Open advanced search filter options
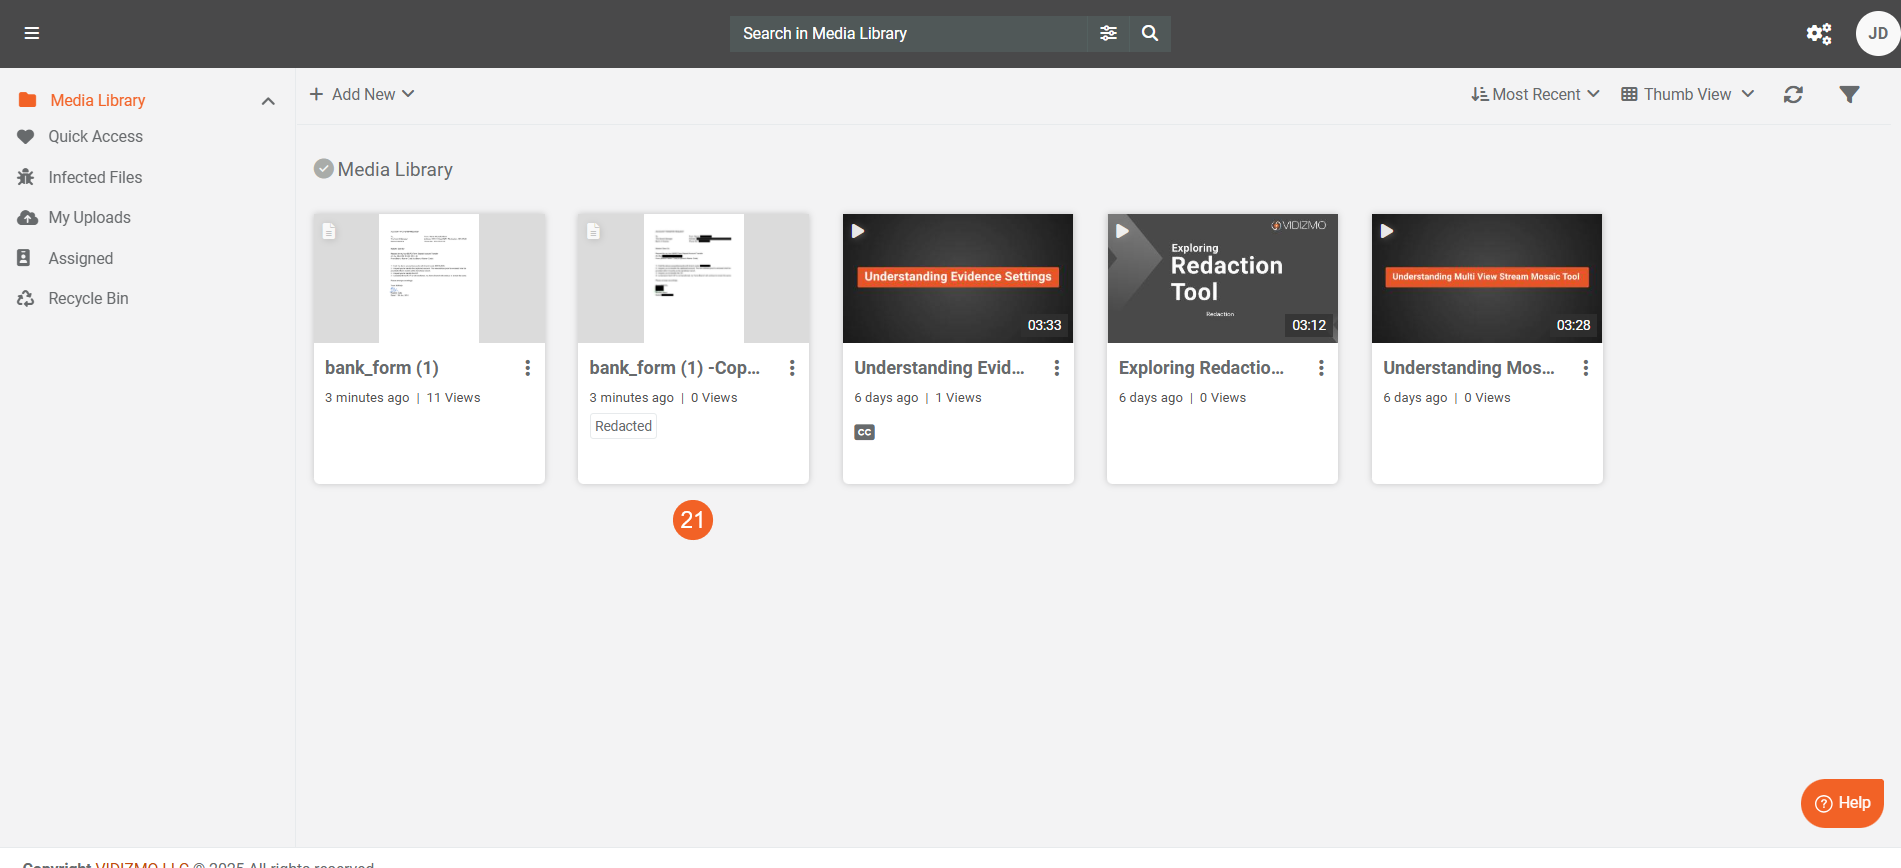The image size is (1901, 868). (x=1108, y=33)
